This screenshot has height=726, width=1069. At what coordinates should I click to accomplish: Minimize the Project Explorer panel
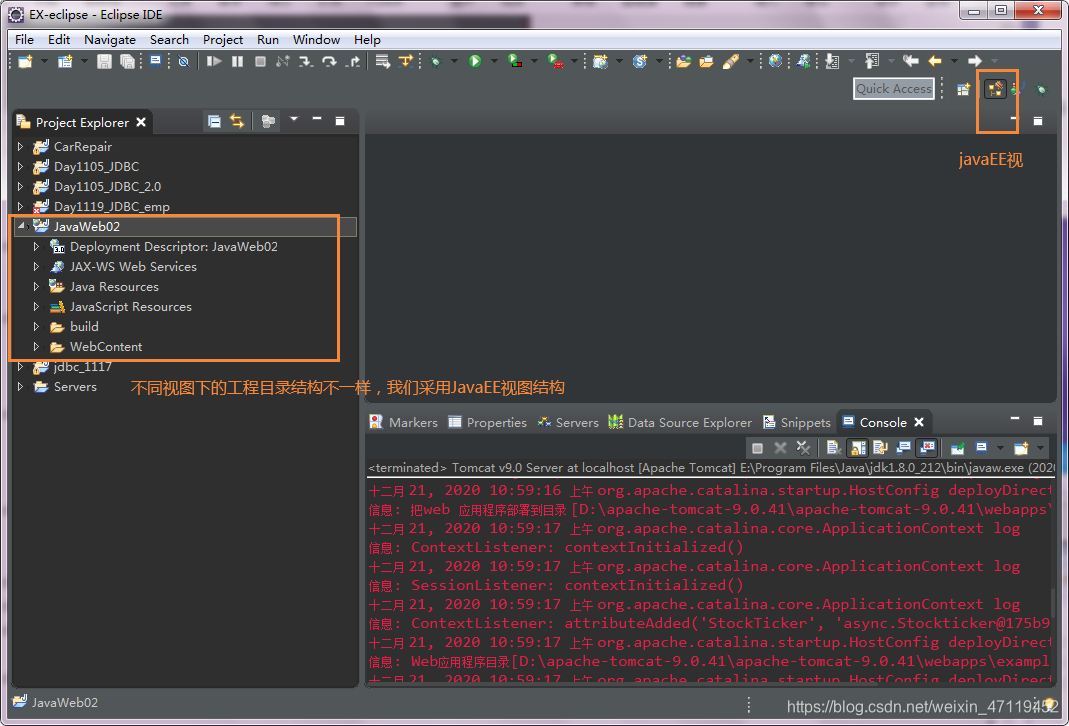[x=317, y=120]
